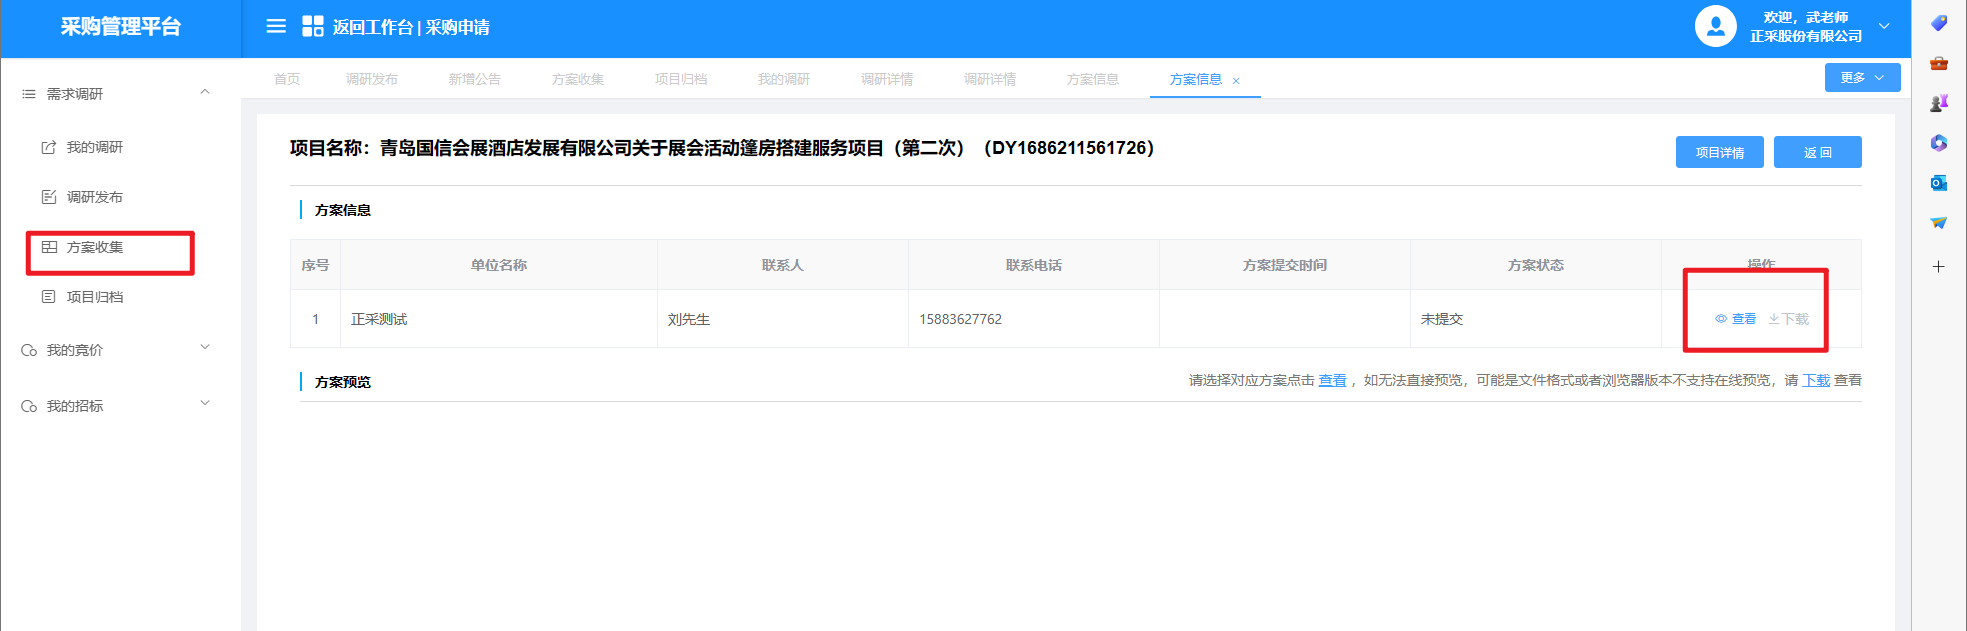This screenshot has width=1967, height=631.
Task: Expand the 我的招标 menu section
Action: pos(205,404)
